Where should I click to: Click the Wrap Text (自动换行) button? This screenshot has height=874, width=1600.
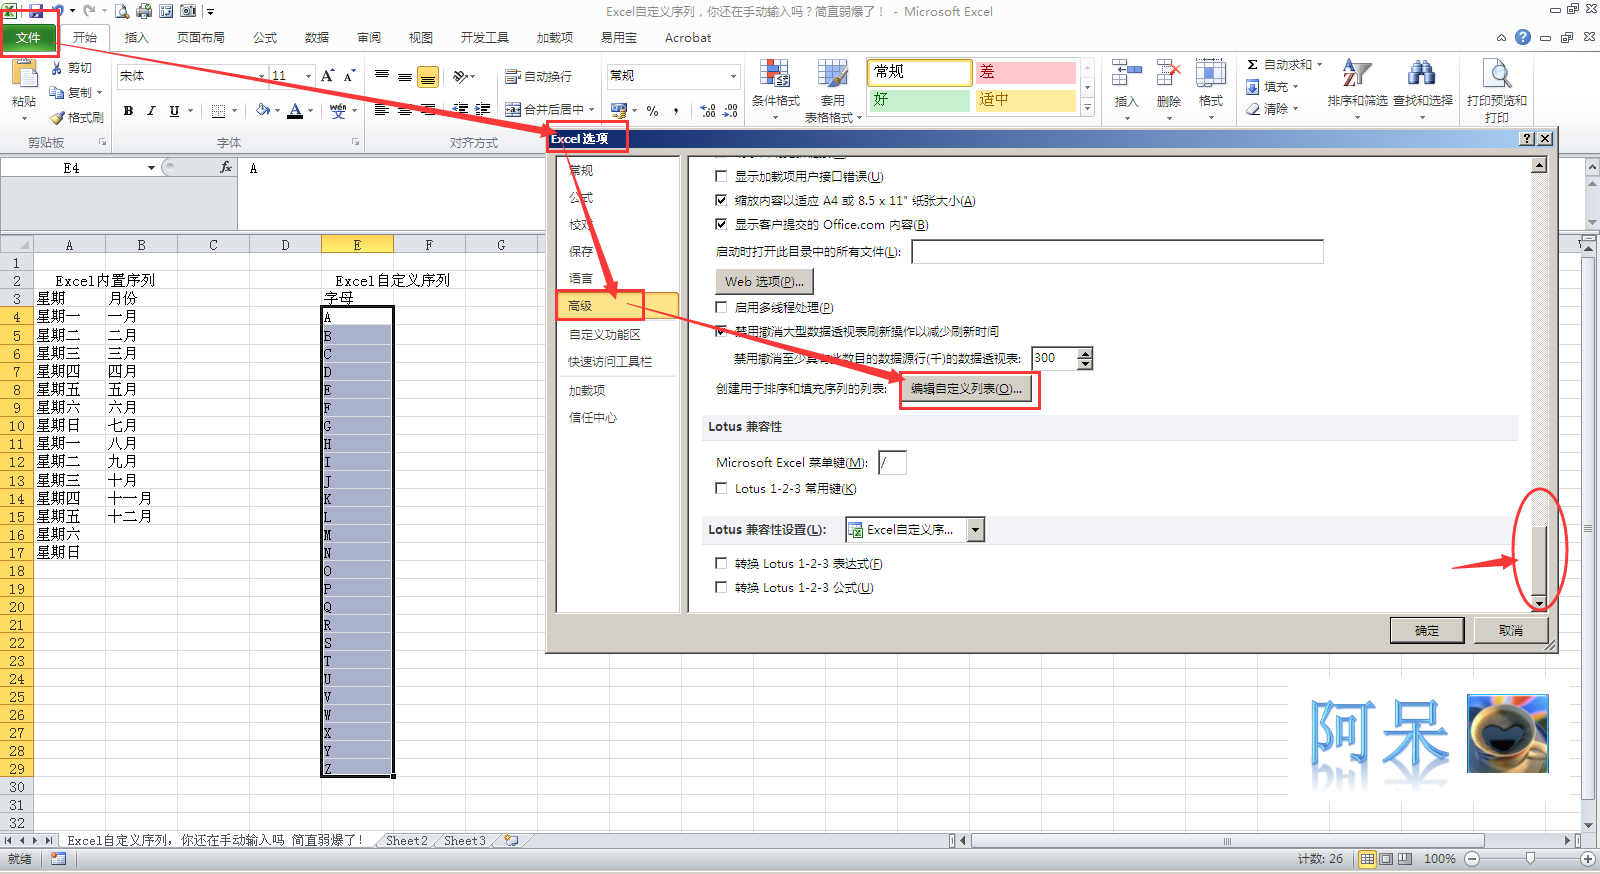pyautogui.click(x=539, y=76)
